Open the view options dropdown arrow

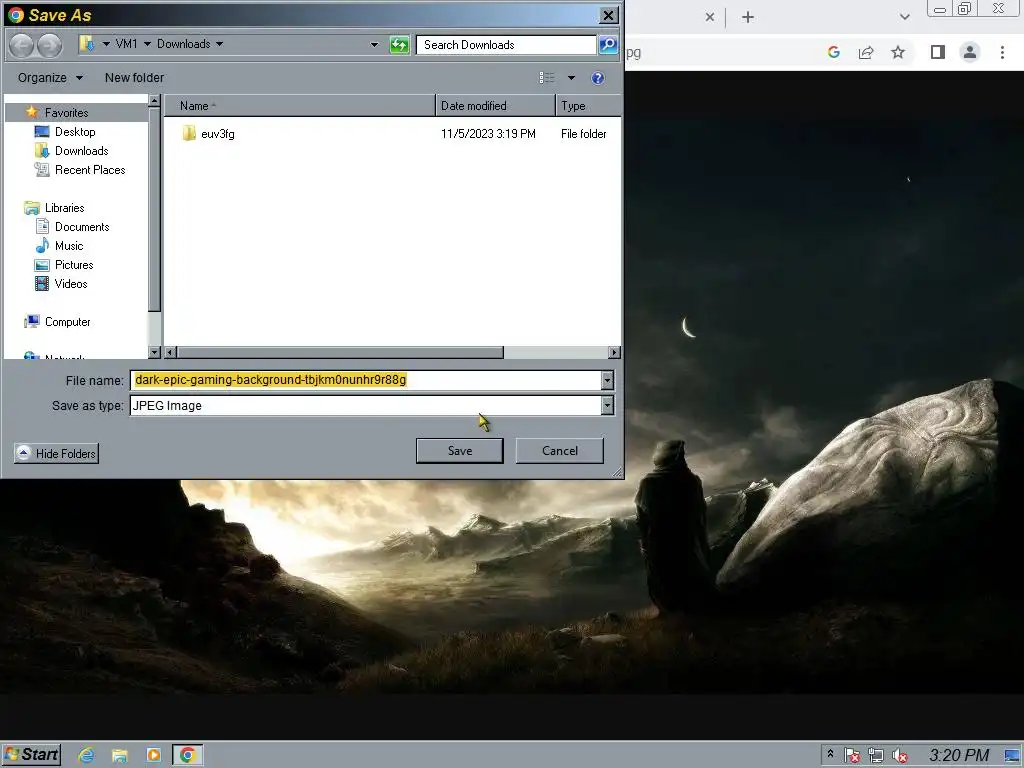click(x=571, y=78)
